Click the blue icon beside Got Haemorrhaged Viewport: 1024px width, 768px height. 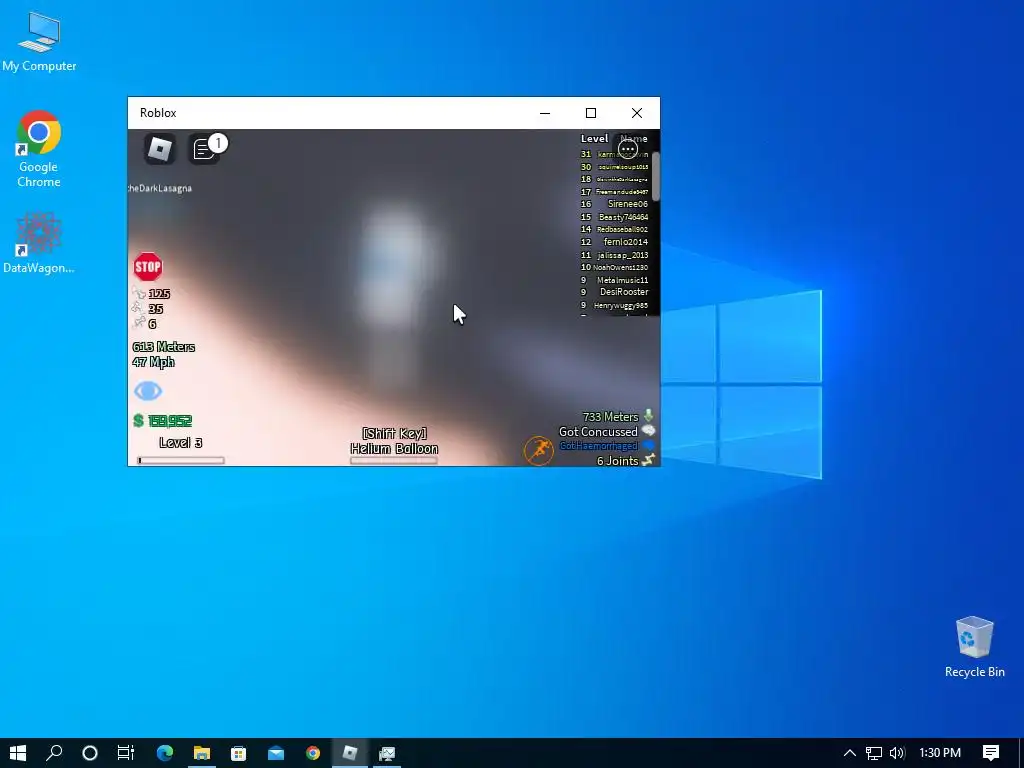click(648, 445)
